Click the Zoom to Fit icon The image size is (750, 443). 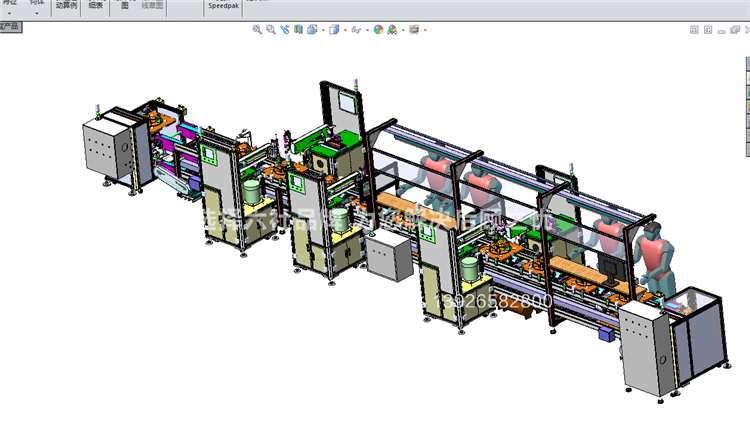point(257,30)
